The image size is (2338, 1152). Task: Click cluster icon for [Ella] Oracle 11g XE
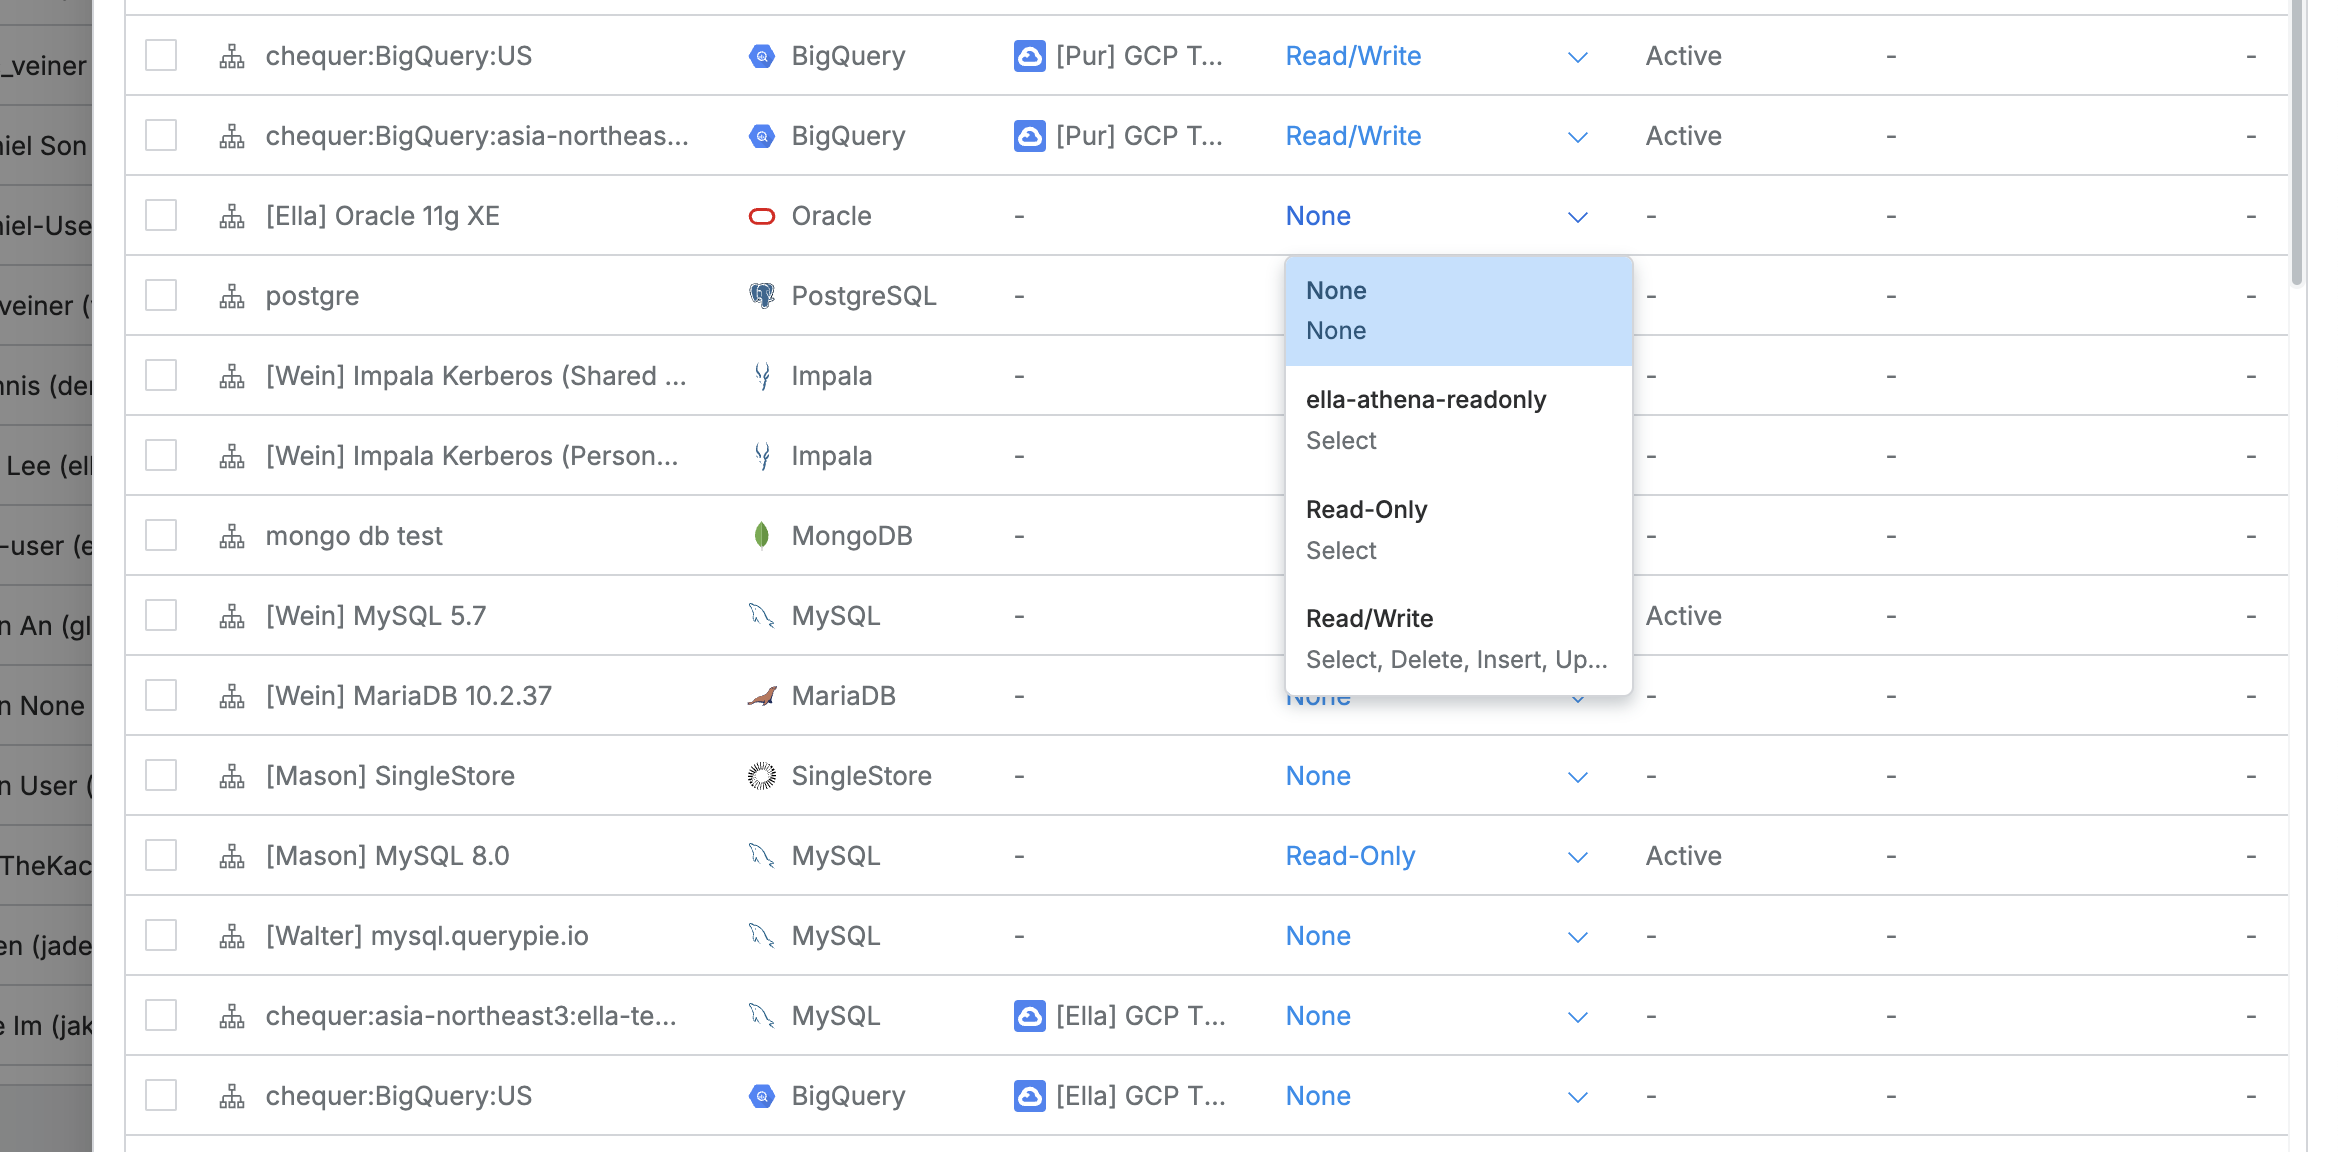click(232, 216)
